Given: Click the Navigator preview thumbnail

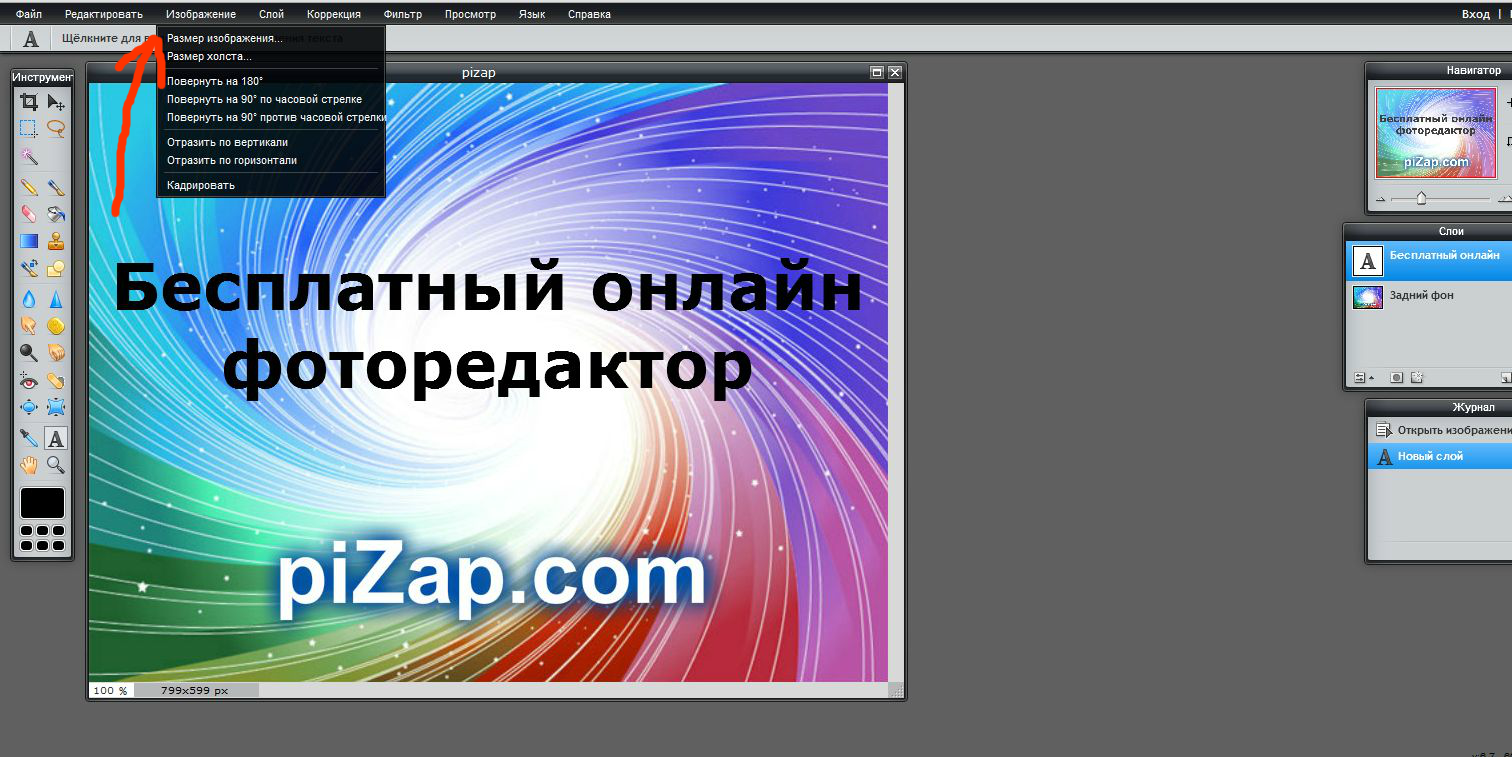Looking at the screenshot, I should [x=1436, y=133].
